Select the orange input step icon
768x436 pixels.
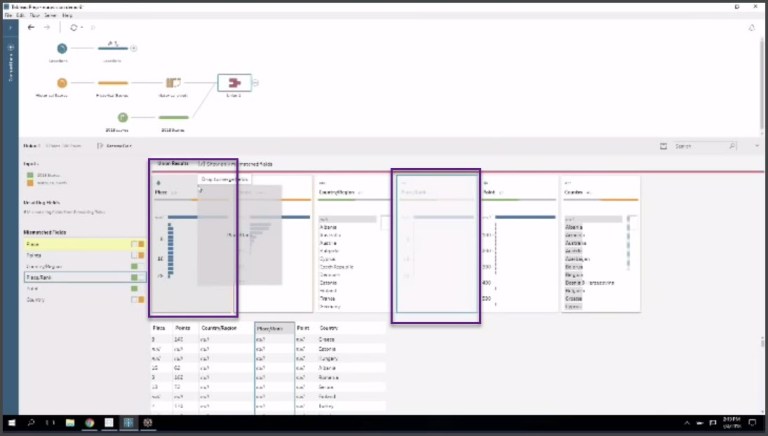(x=62, y=83)
